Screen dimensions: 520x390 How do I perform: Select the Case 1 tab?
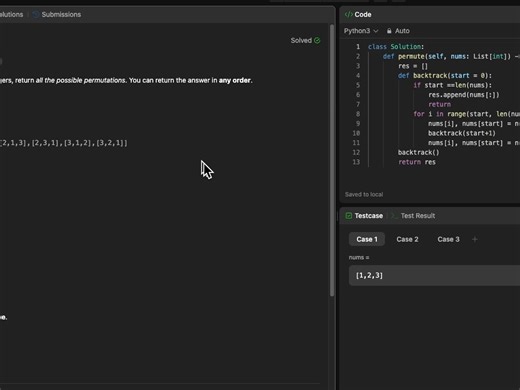tap(367, 239)
